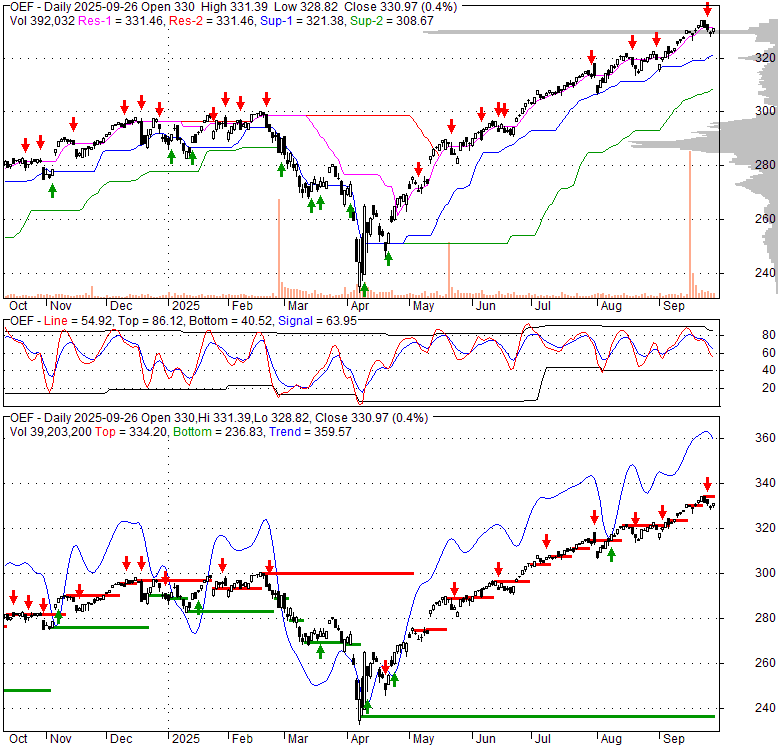The height and width of the screenshot is (745, 780).
Task: Click the Jun label on bottom chart time axis
Action: pyautogui.click(x=486, y=739)
